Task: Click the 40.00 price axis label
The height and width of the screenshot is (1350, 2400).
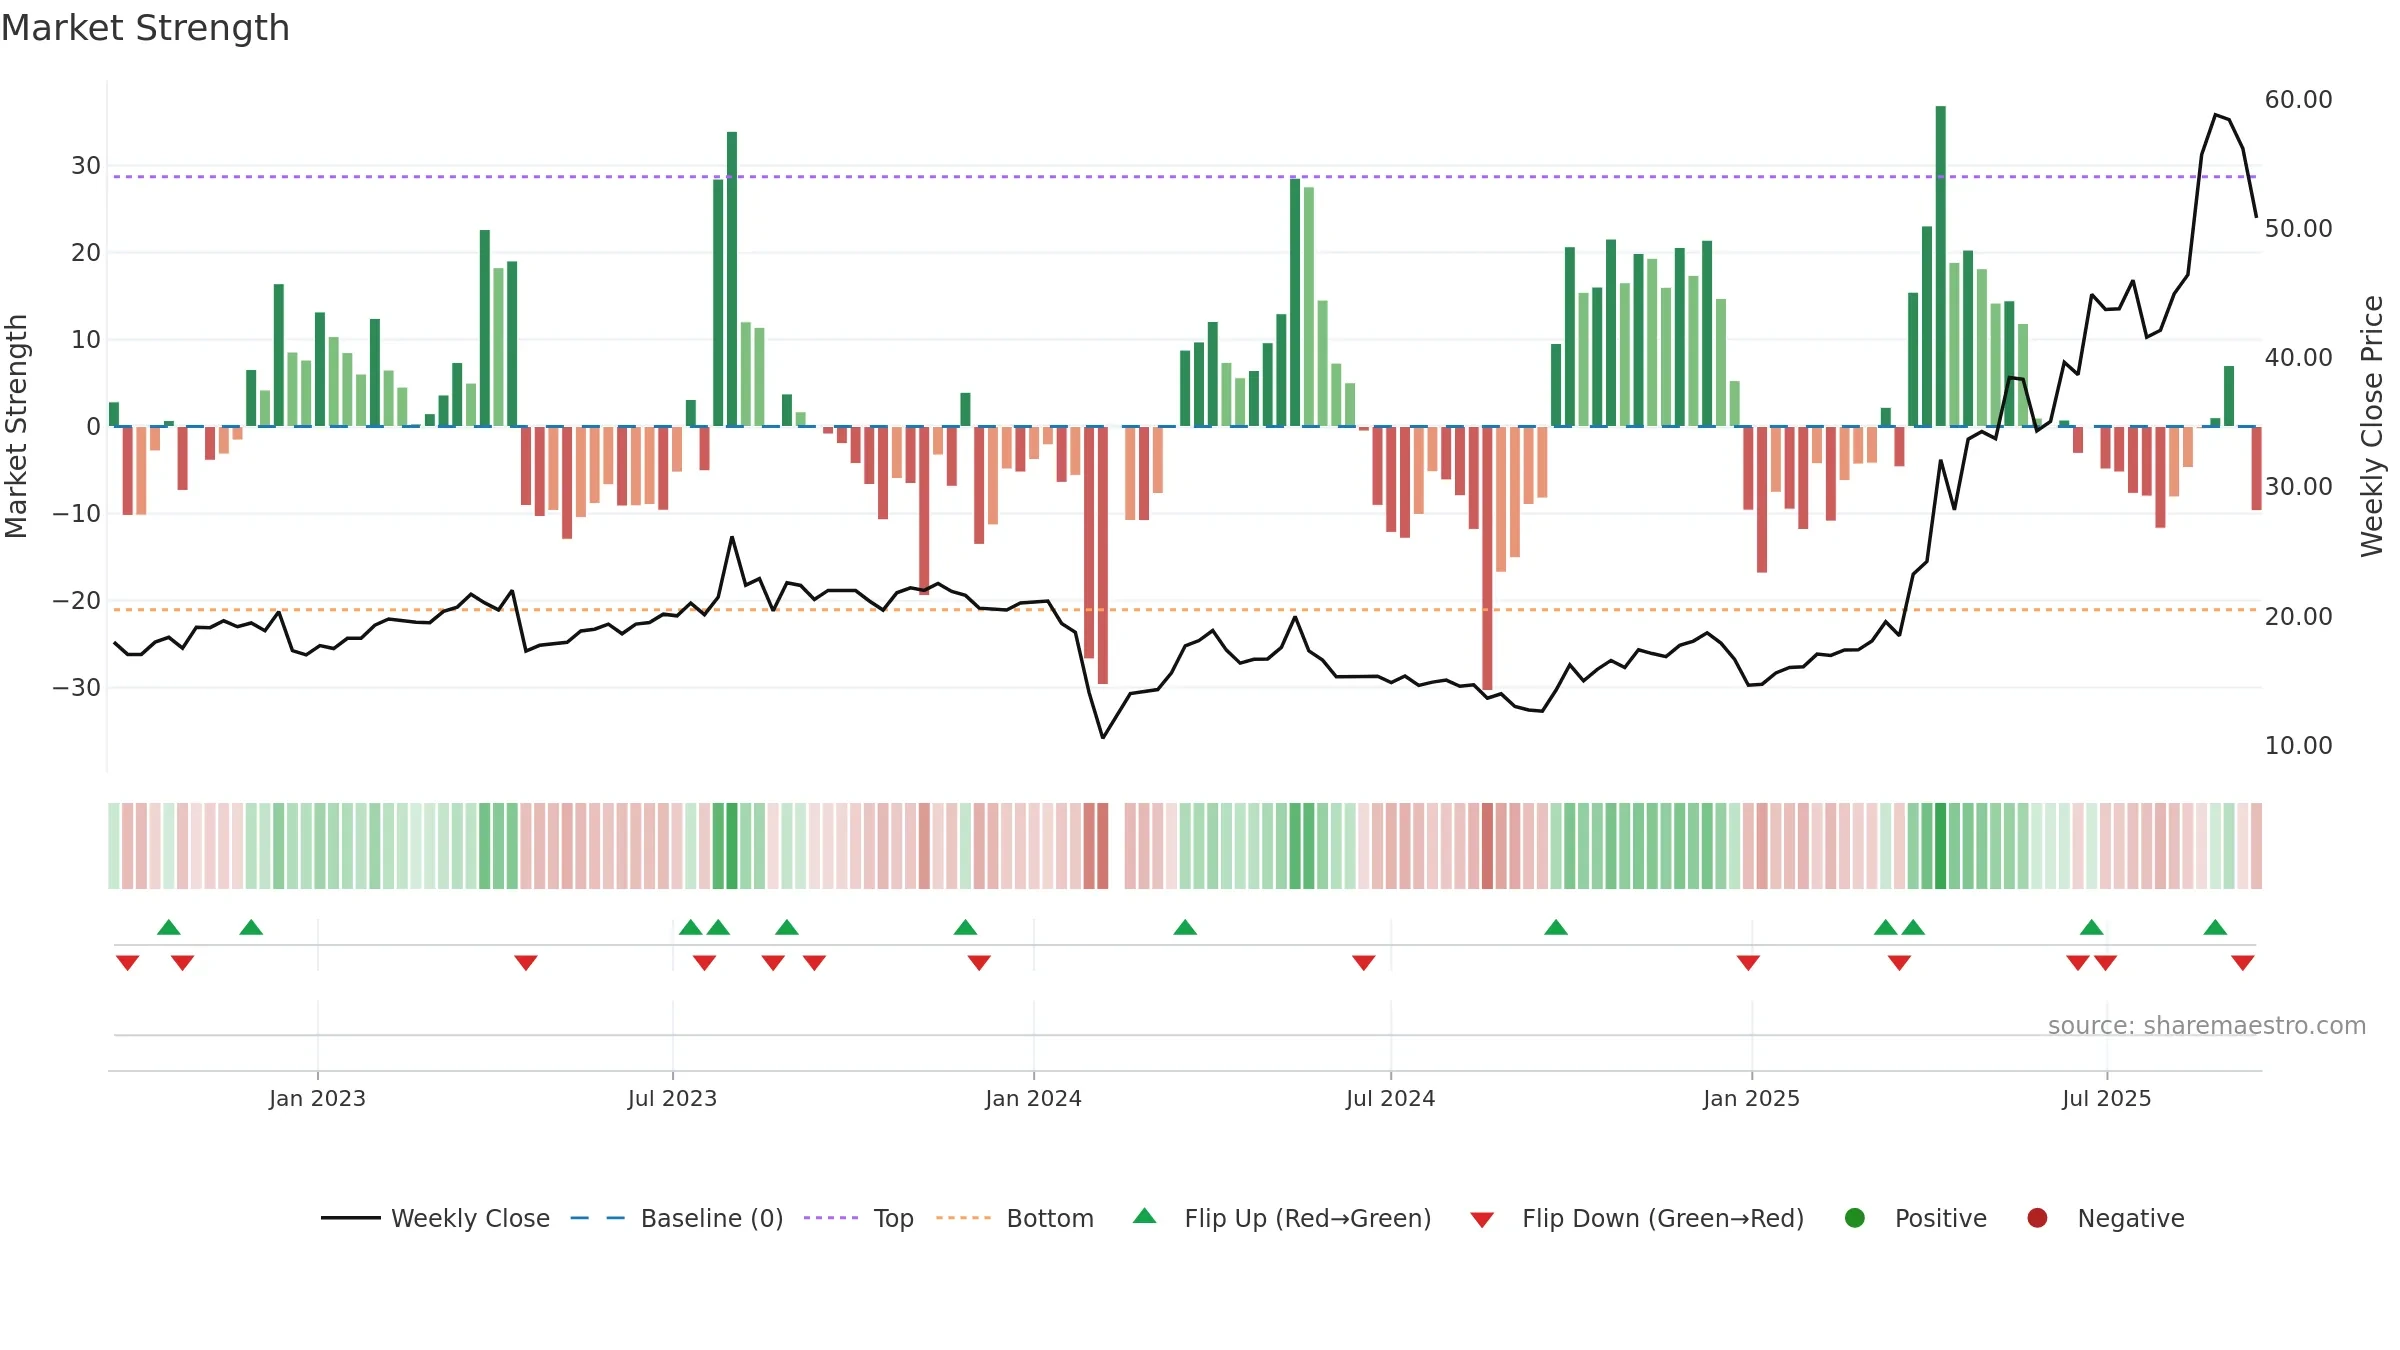Action: pyautogui.click(x=2298, y=358)
